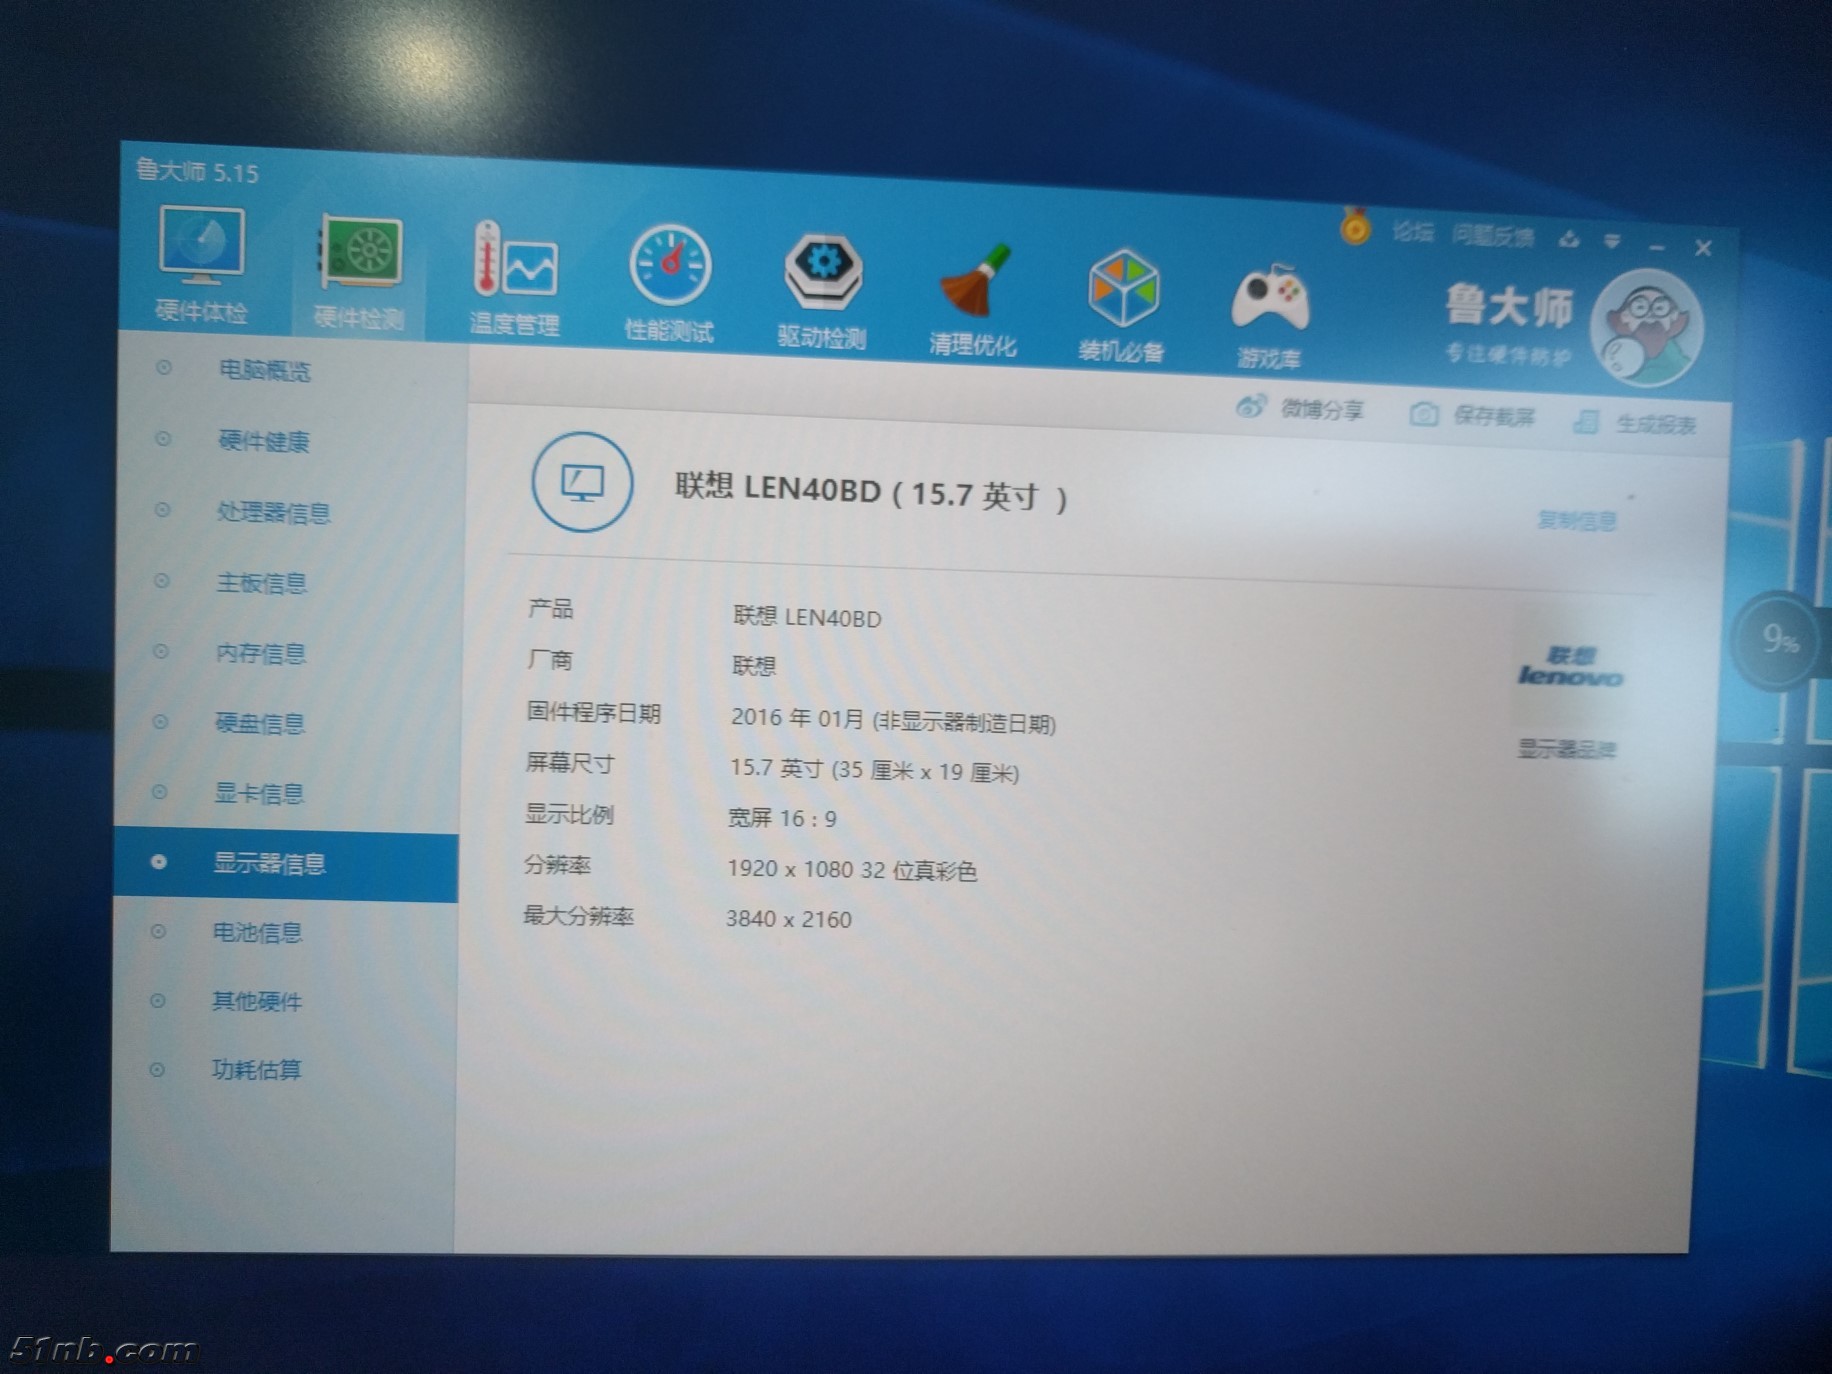Select 显示器信息 monitor info tab
The width and height of the screenshot is (1832, 1374).
pyautogui.click(x=285, y=863)
